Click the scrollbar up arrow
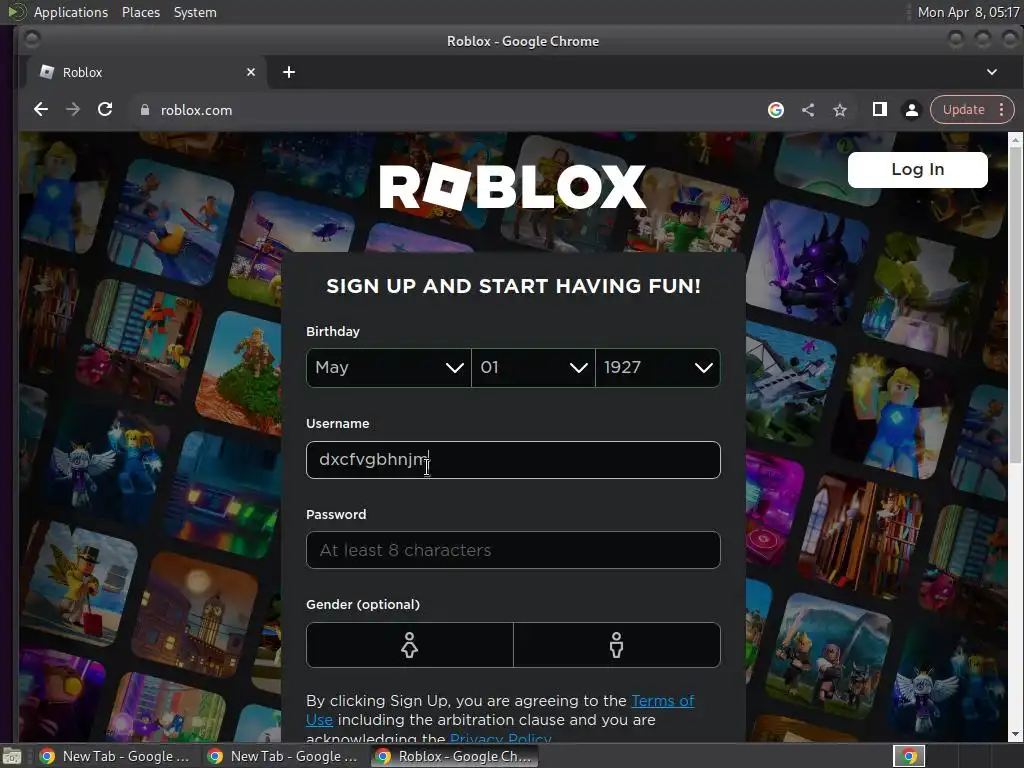 (1016, 139)
